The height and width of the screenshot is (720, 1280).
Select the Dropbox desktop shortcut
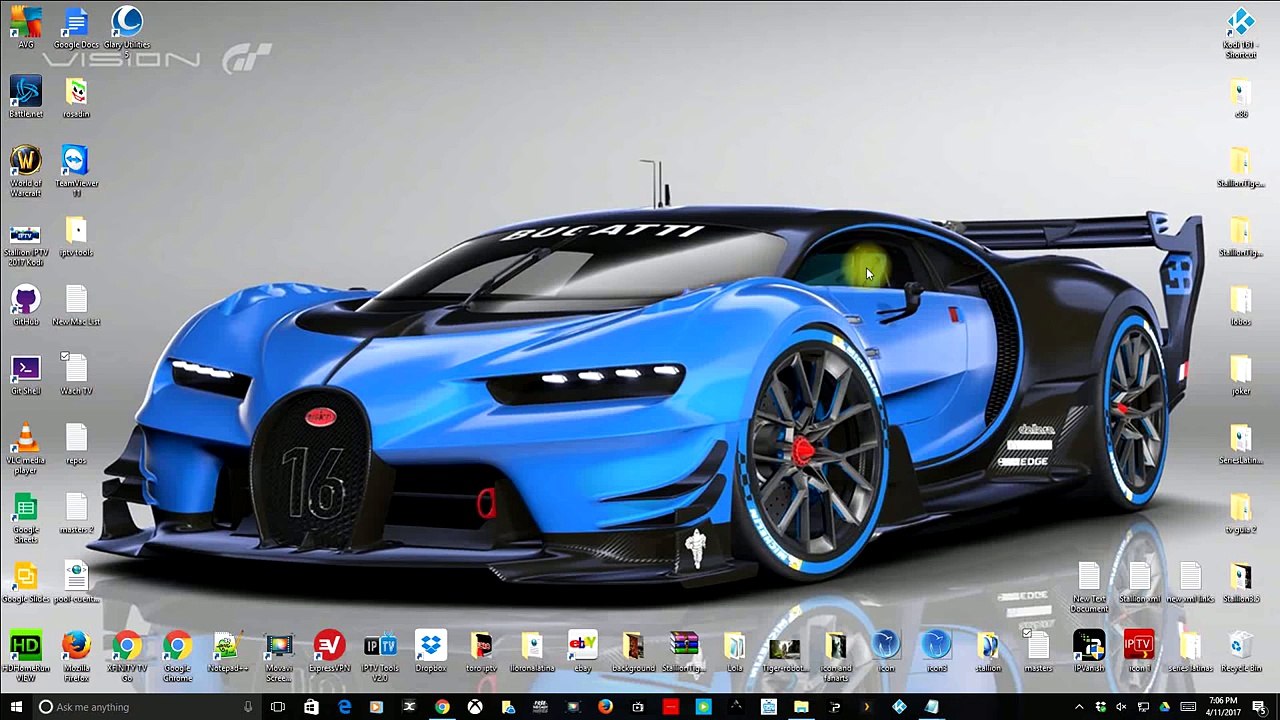coord(431,652)
